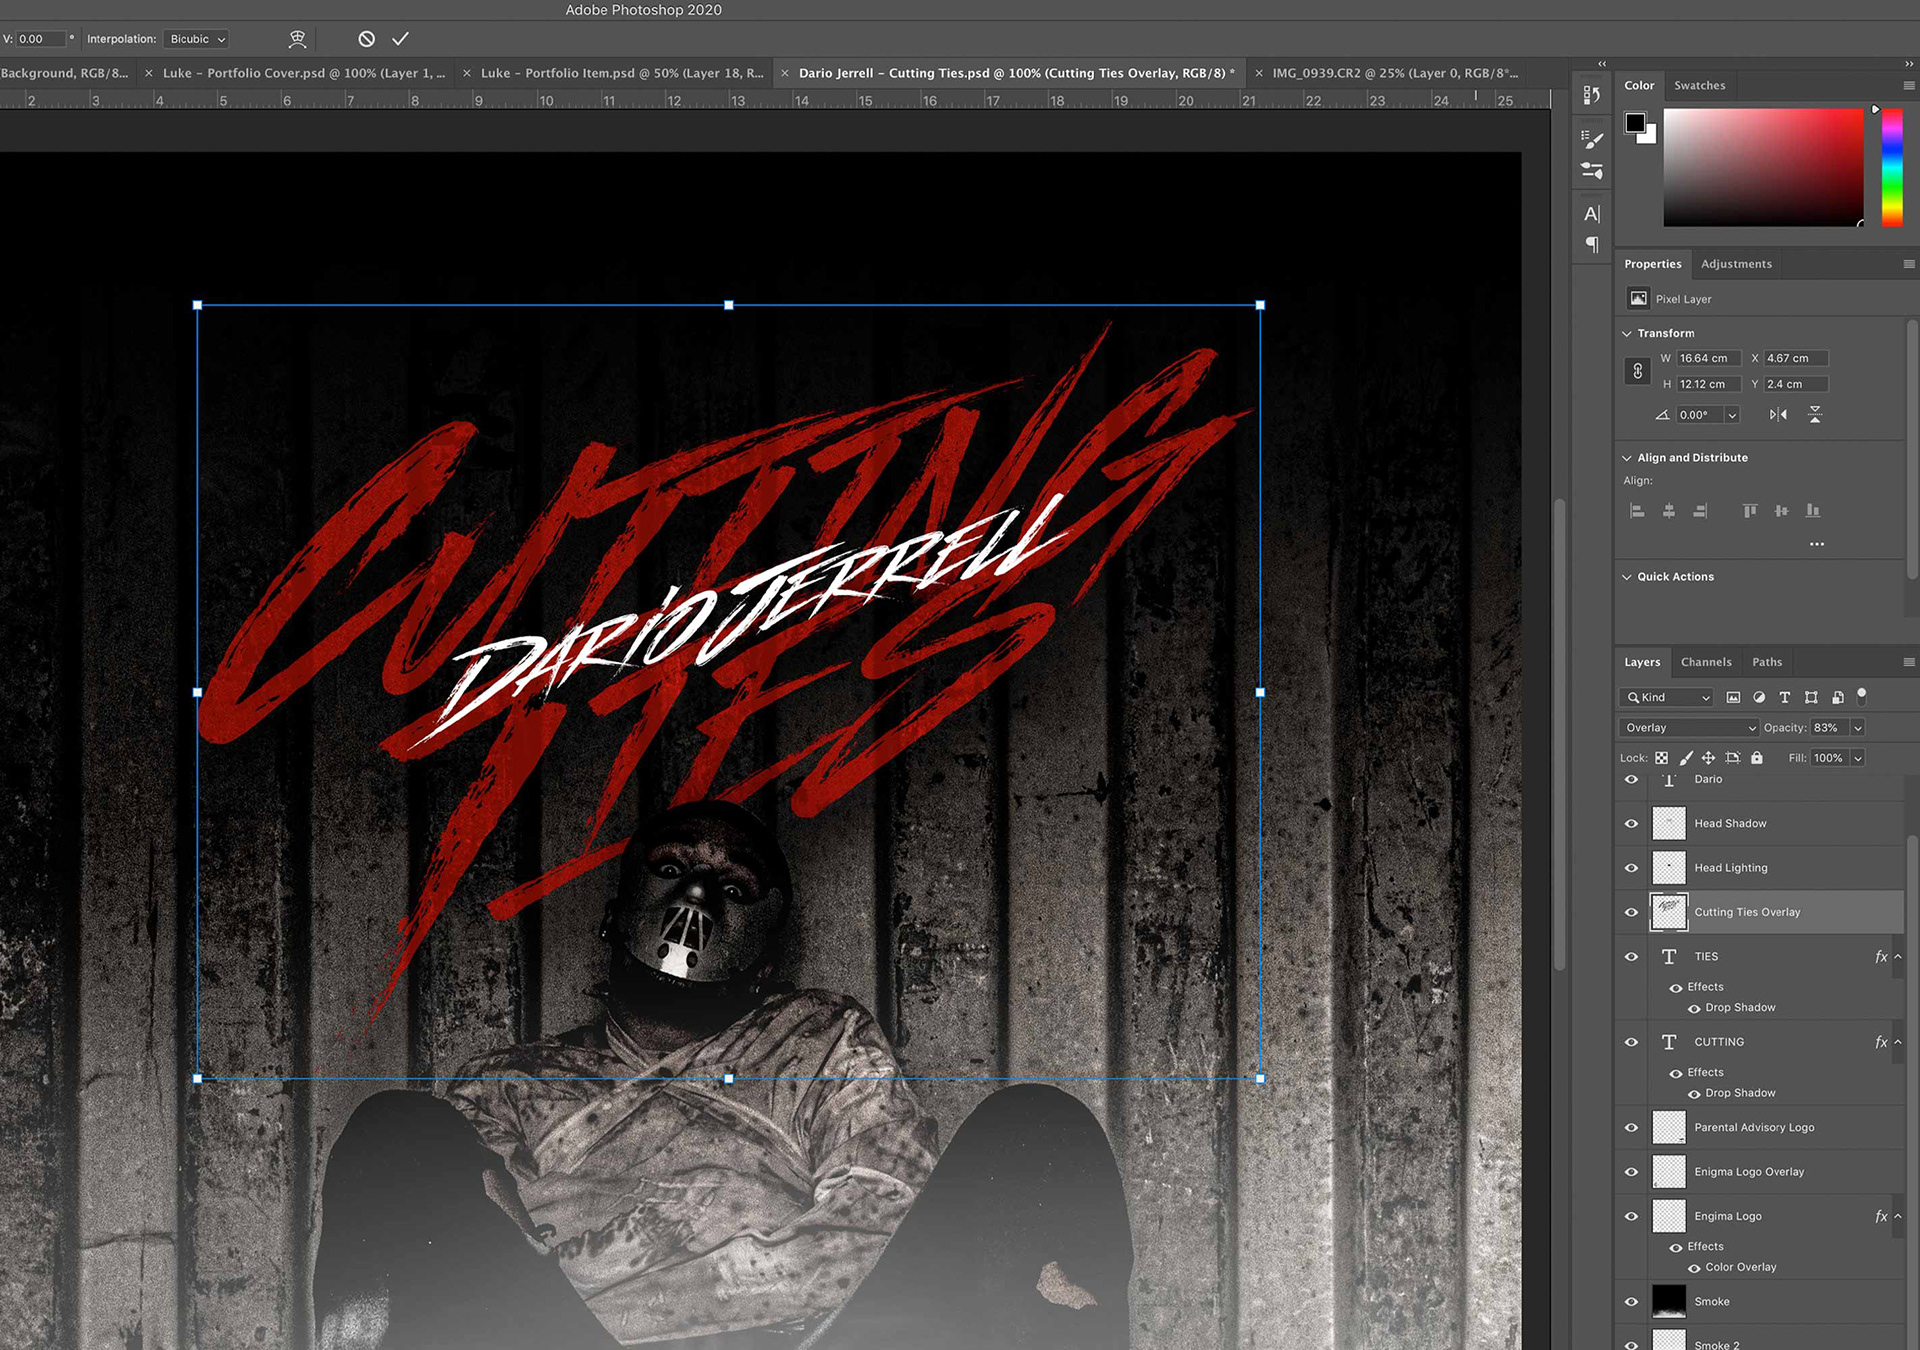Hide the Parental Advisory Logo layer
The image size is (1920, 1350).
pyautogui.click(x=1631, y=1128)
